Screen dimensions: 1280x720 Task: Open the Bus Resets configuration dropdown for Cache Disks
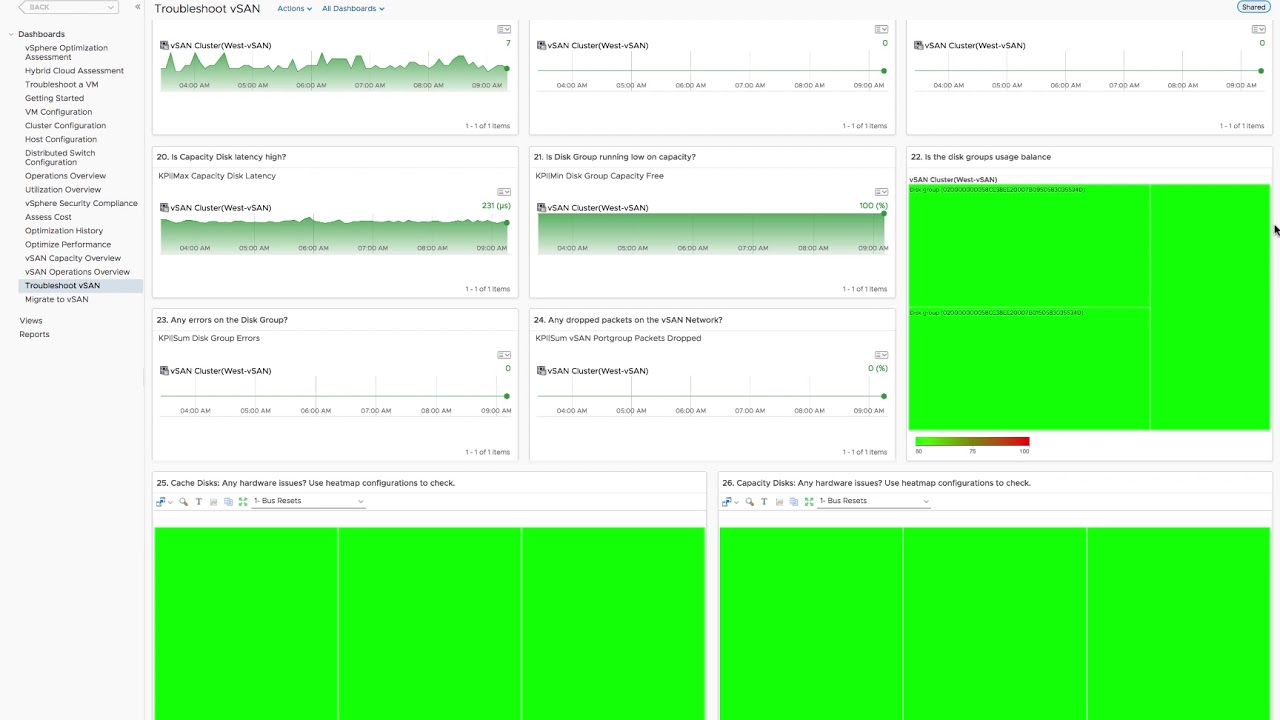[x=308, y=501]
